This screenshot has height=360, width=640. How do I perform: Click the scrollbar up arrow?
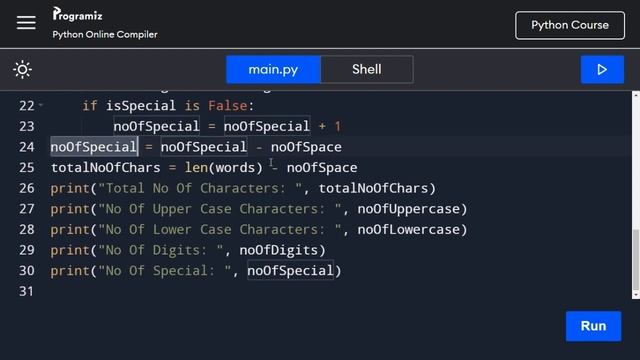point(636,95)
